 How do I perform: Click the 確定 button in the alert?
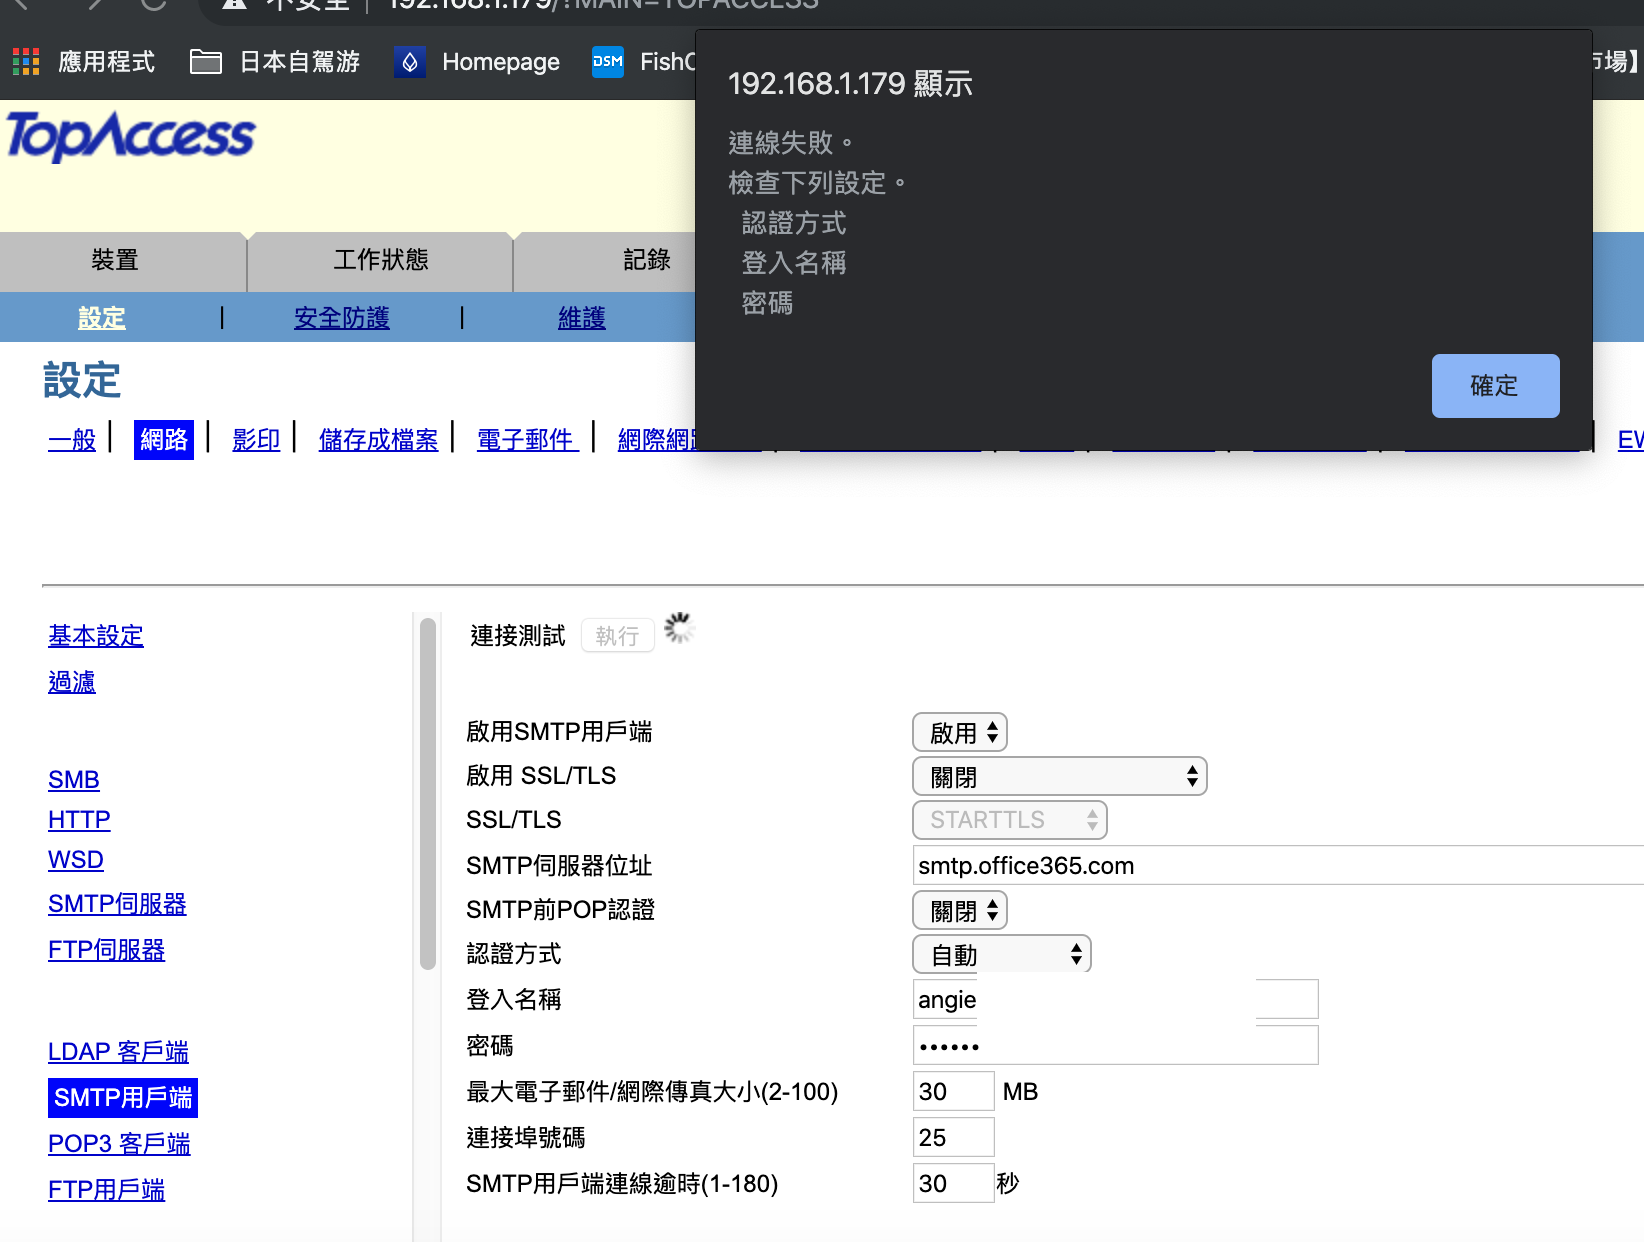[x=1495, y=386]
